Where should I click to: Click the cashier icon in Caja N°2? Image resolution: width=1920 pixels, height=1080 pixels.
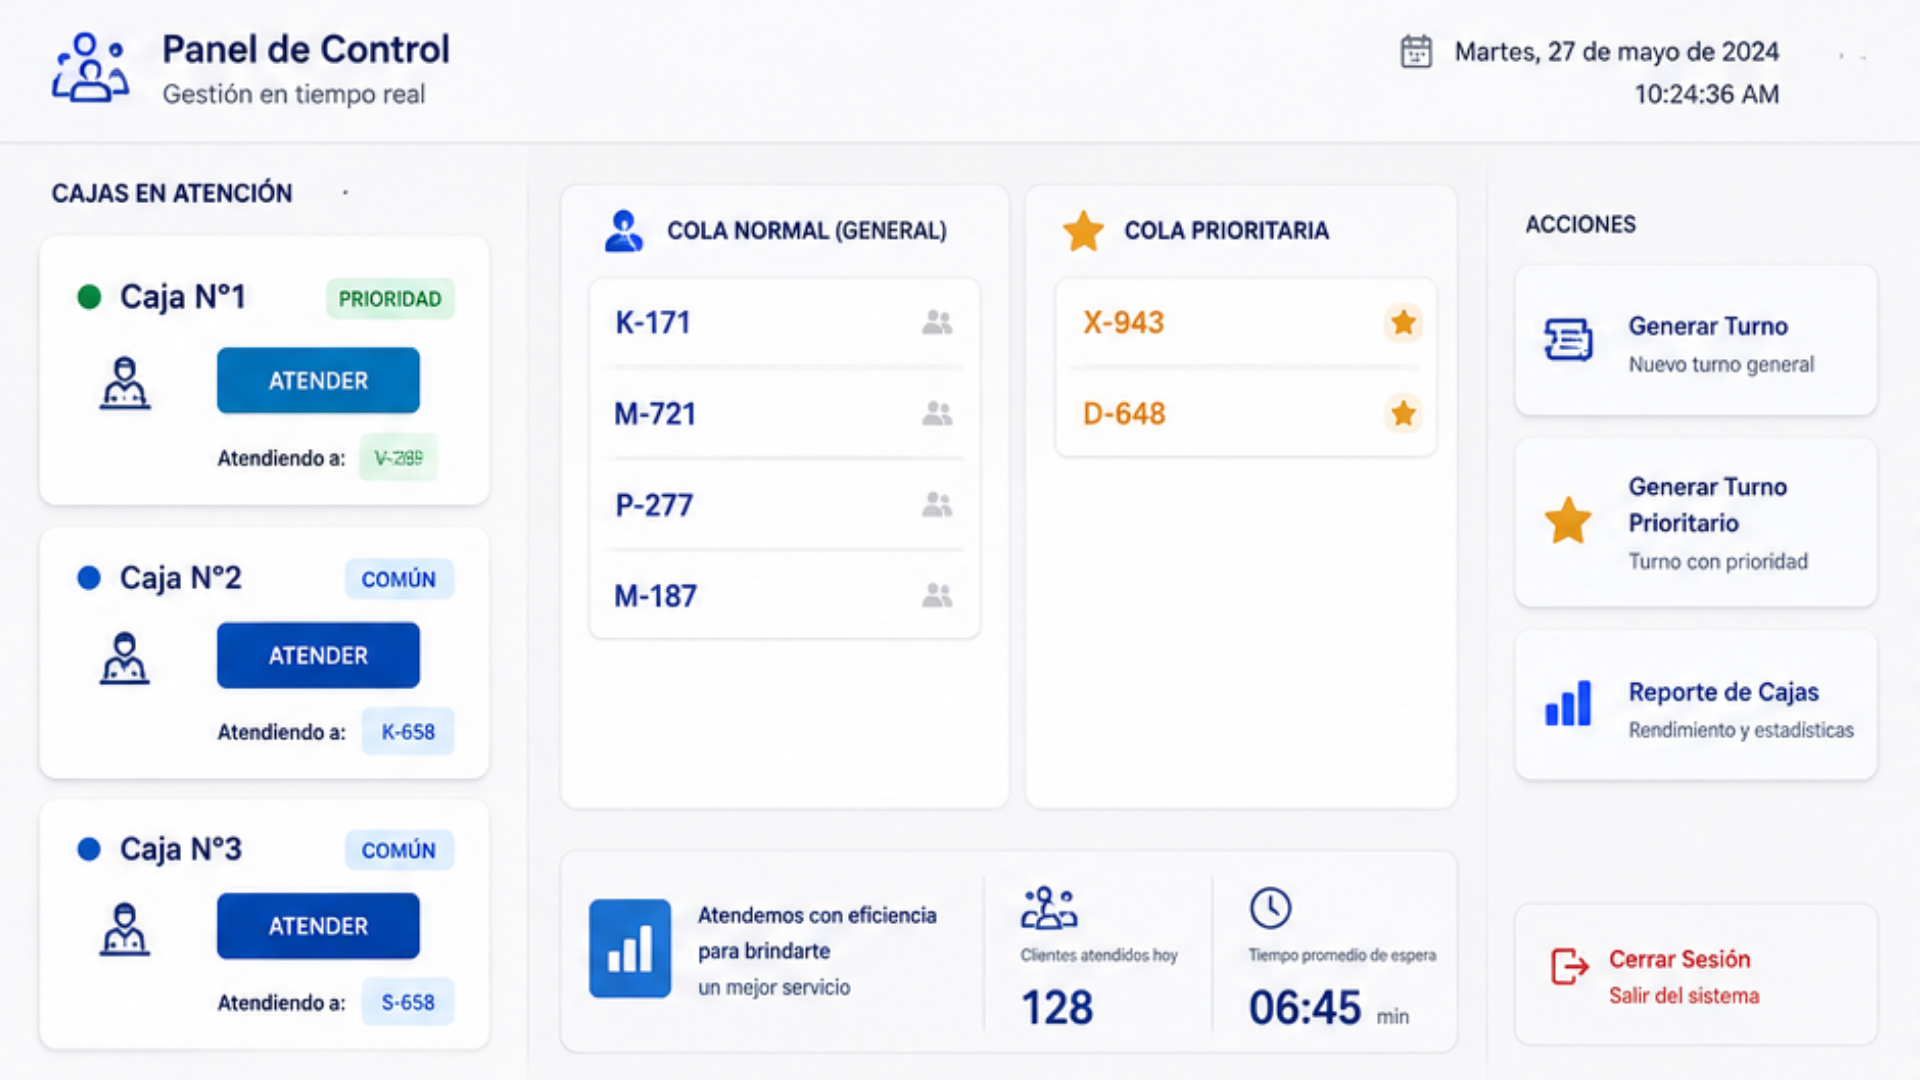[124, 658]
